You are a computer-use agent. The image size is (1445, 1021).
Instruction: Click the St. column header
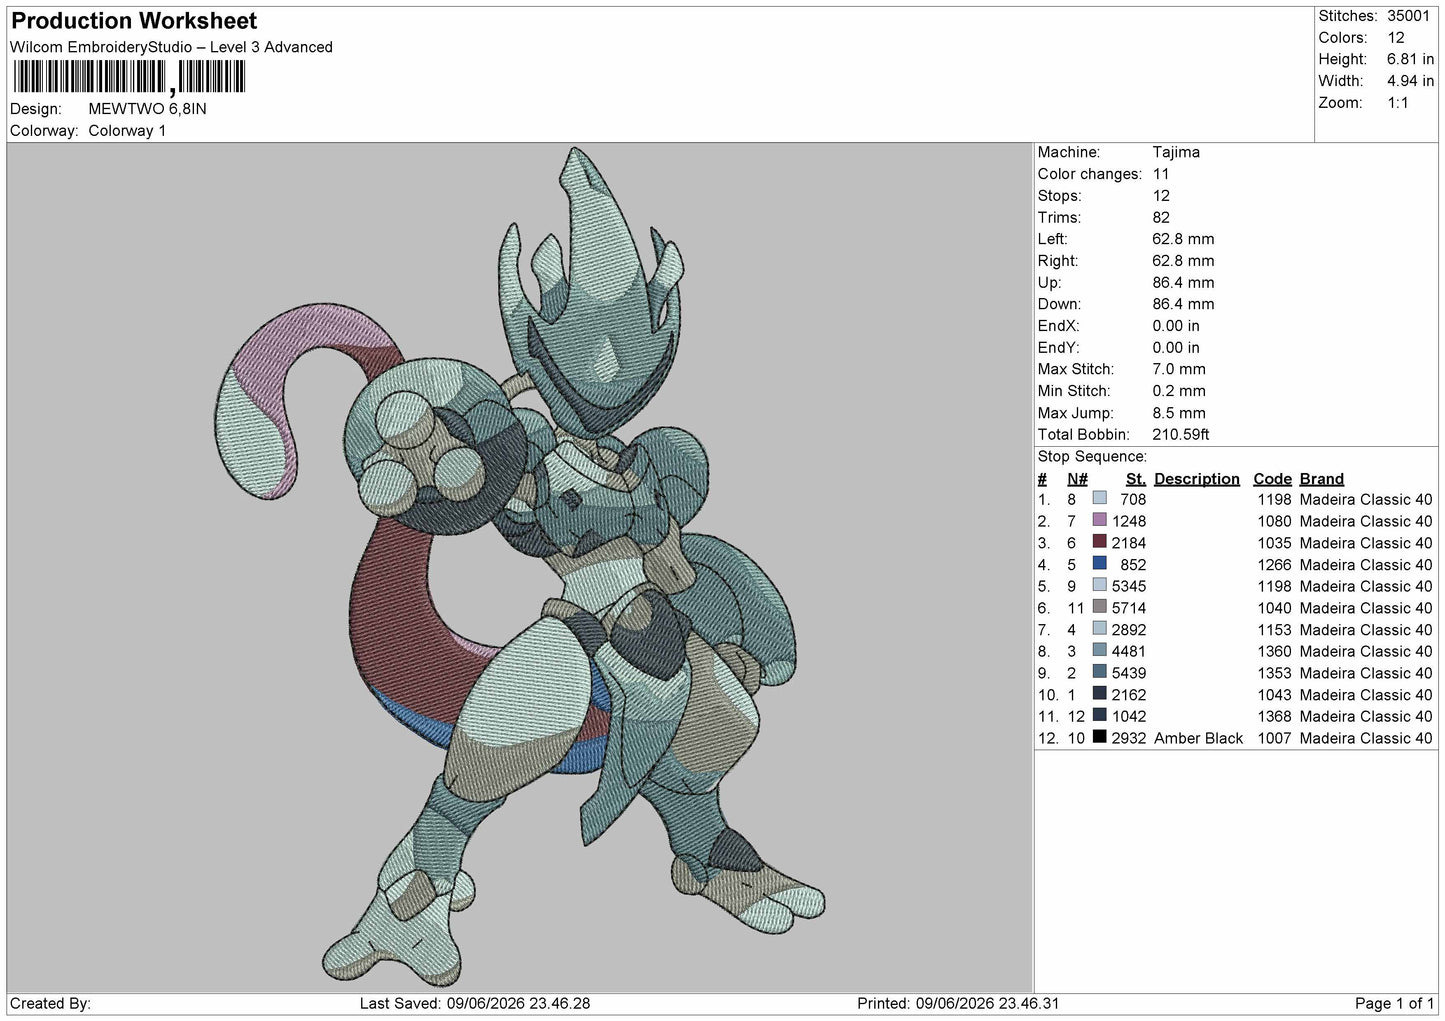click(x=1136, y=479)
